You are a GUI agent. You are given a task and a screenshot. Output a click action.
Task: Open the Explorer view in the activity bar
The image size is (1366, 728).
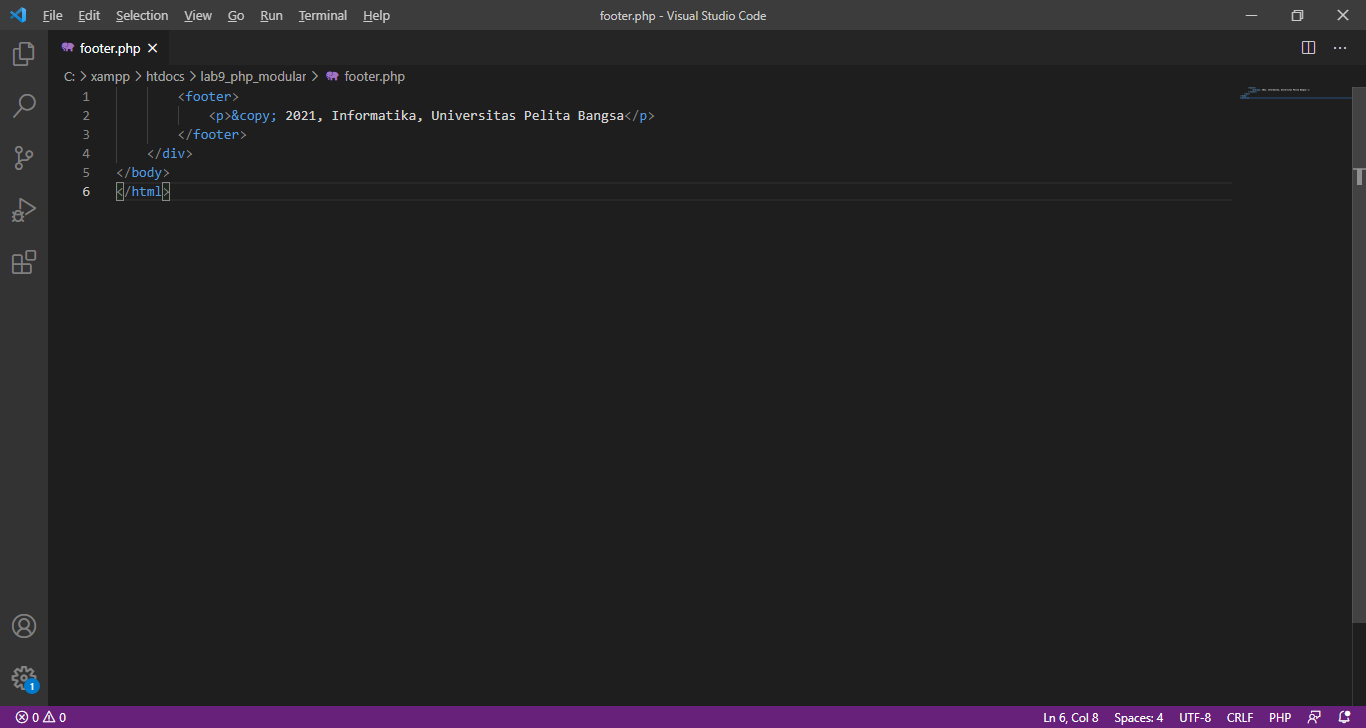coord(24,54)
